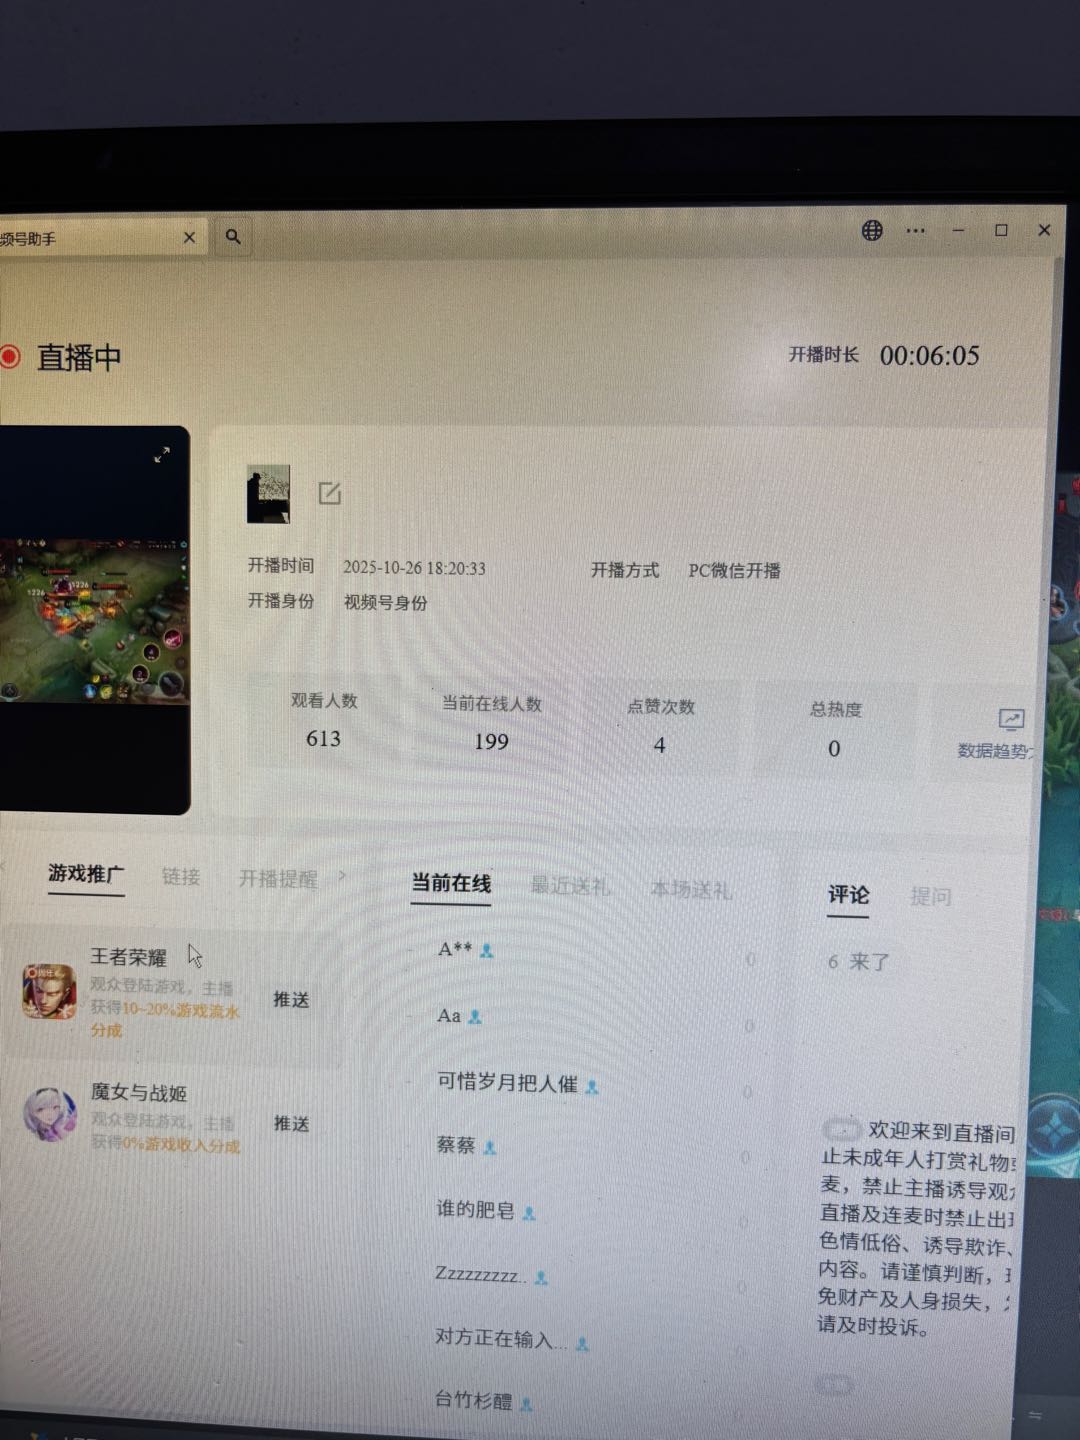1080x1440 pixels.
Task: Click the 王者荣耀 game icon
Action: (49, 992)
